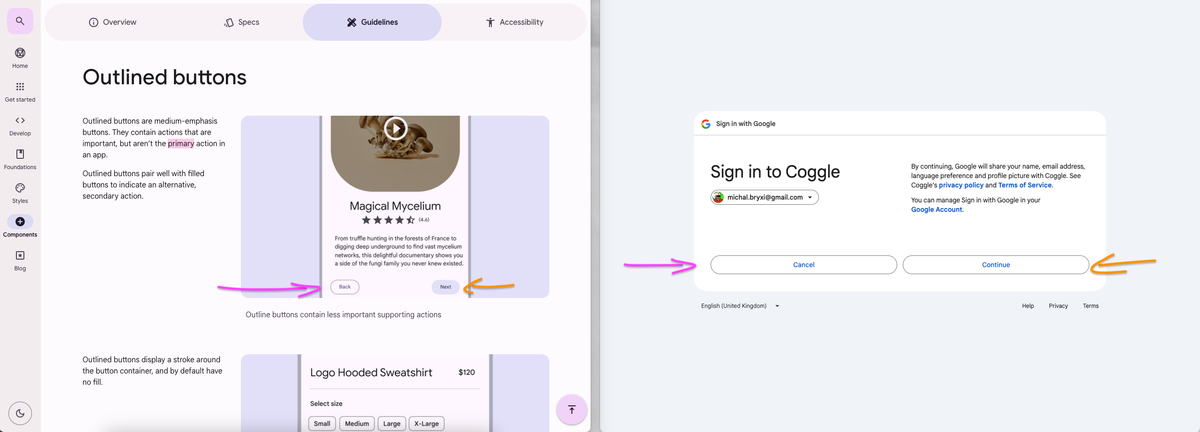Image resolution: width=1200 pixels, height=432 pixels.
Task: Open the Foundations icon
Action: tap(20, 154)
